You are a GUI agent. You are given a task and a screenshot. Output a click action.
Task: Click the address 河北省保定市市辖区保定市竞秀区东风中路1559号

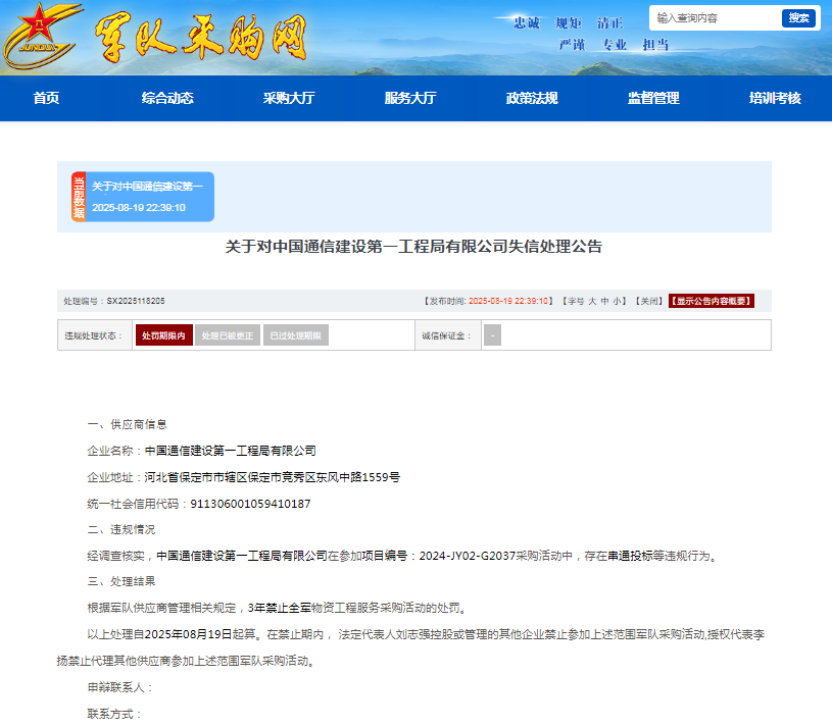(x=272, y=478)
